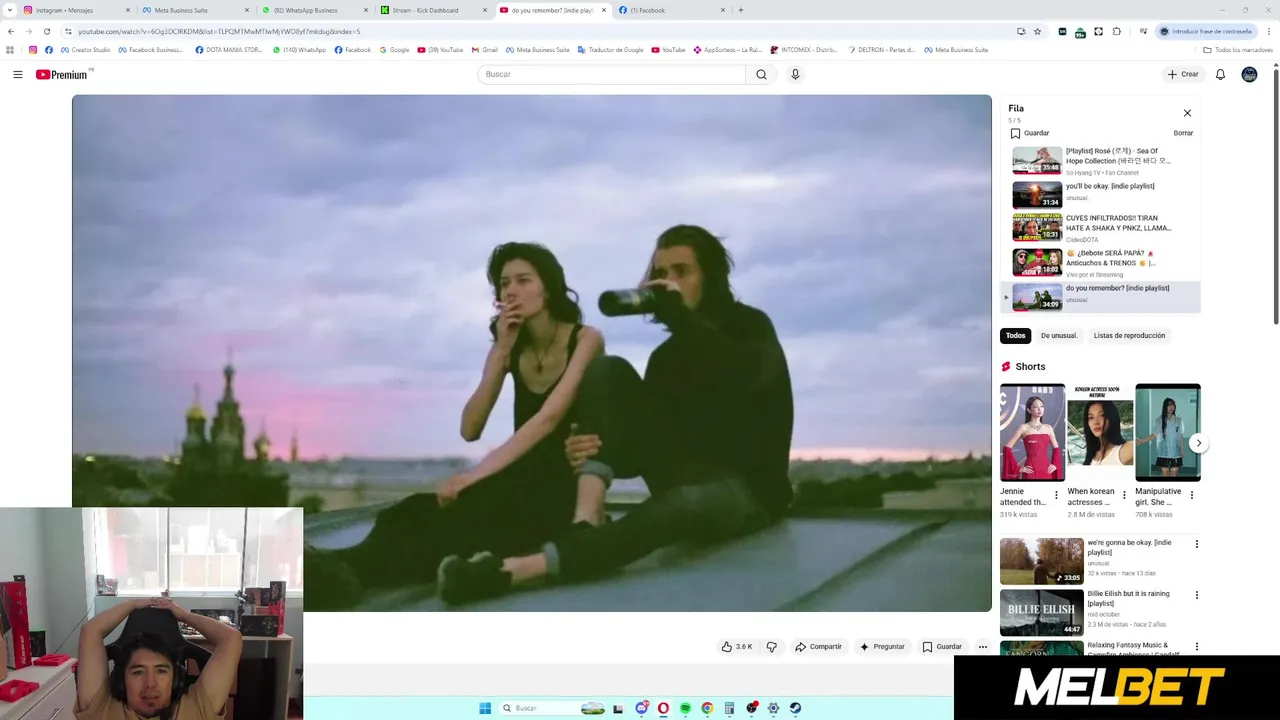Close the Fila queue panel

(x=1187, y=113)
